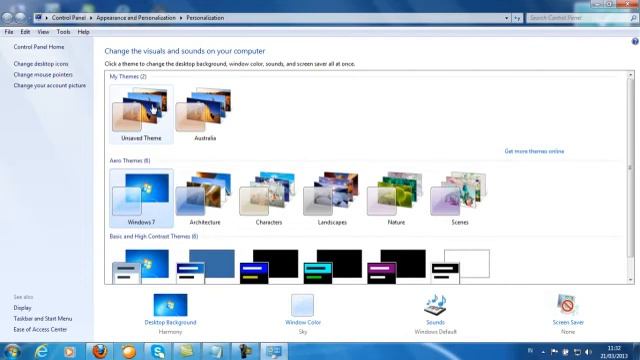Choose the high contrast theme with cyan title bar
This screenshot has height=360, width=640.
point(332,267)
